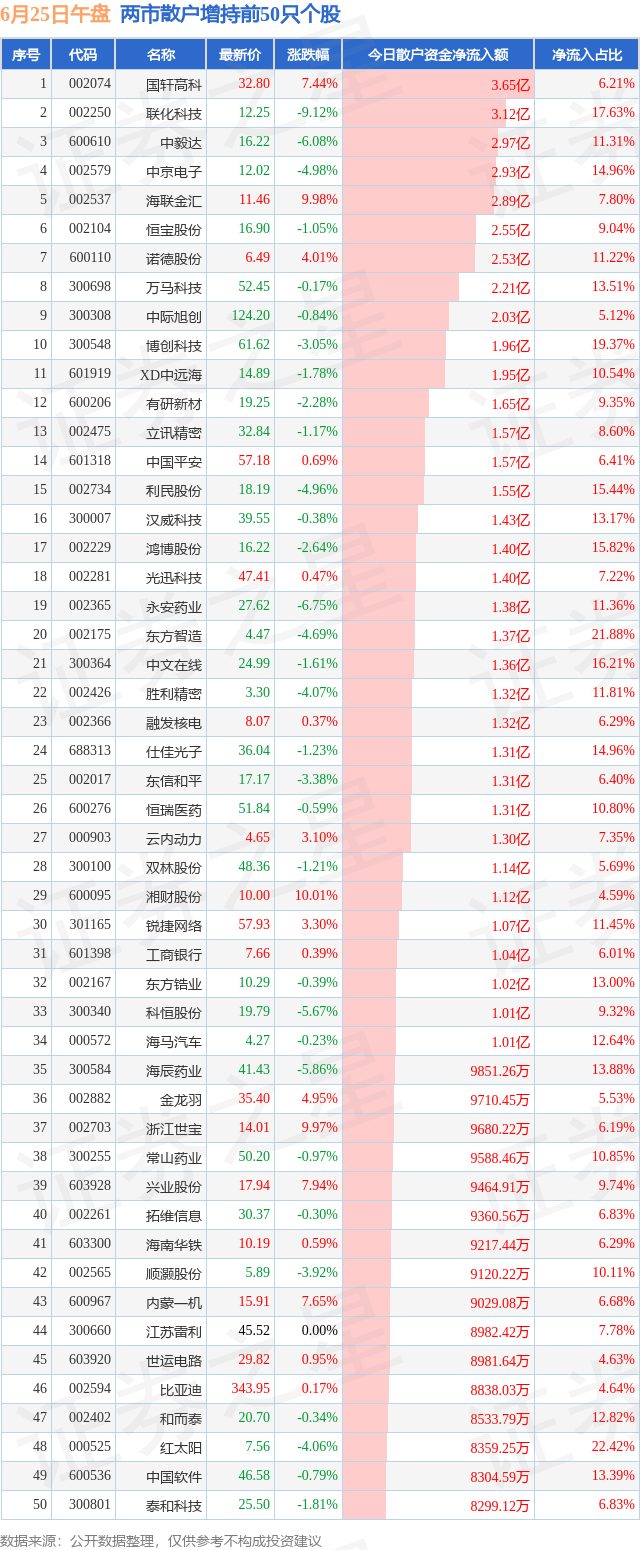Click stock name 科恒股份

pos(174,1013)
